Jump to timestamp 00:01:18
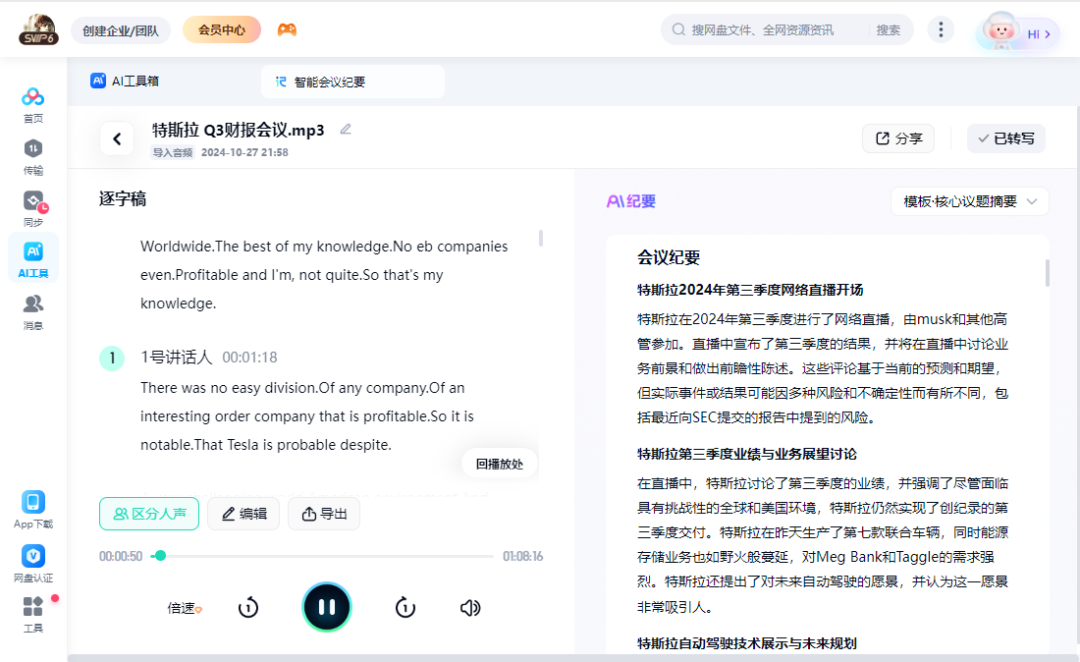1080x662 pixels. [249, 358]
